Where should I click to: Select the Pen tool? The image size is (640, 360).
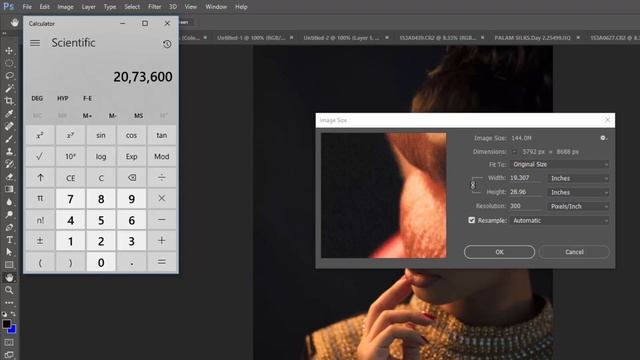coord(9,227)
